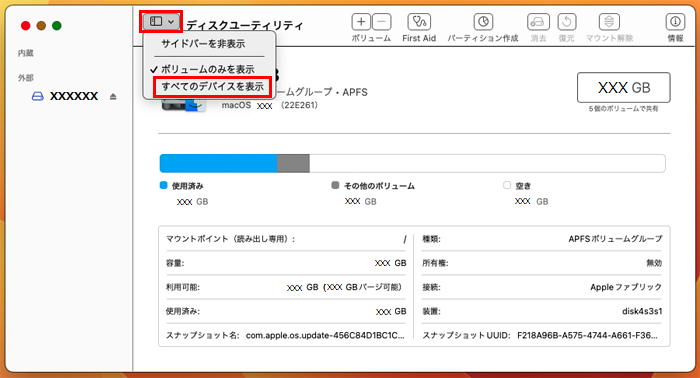
Task: Click the 復元 restore icon
Action: (x=567, y=21)
